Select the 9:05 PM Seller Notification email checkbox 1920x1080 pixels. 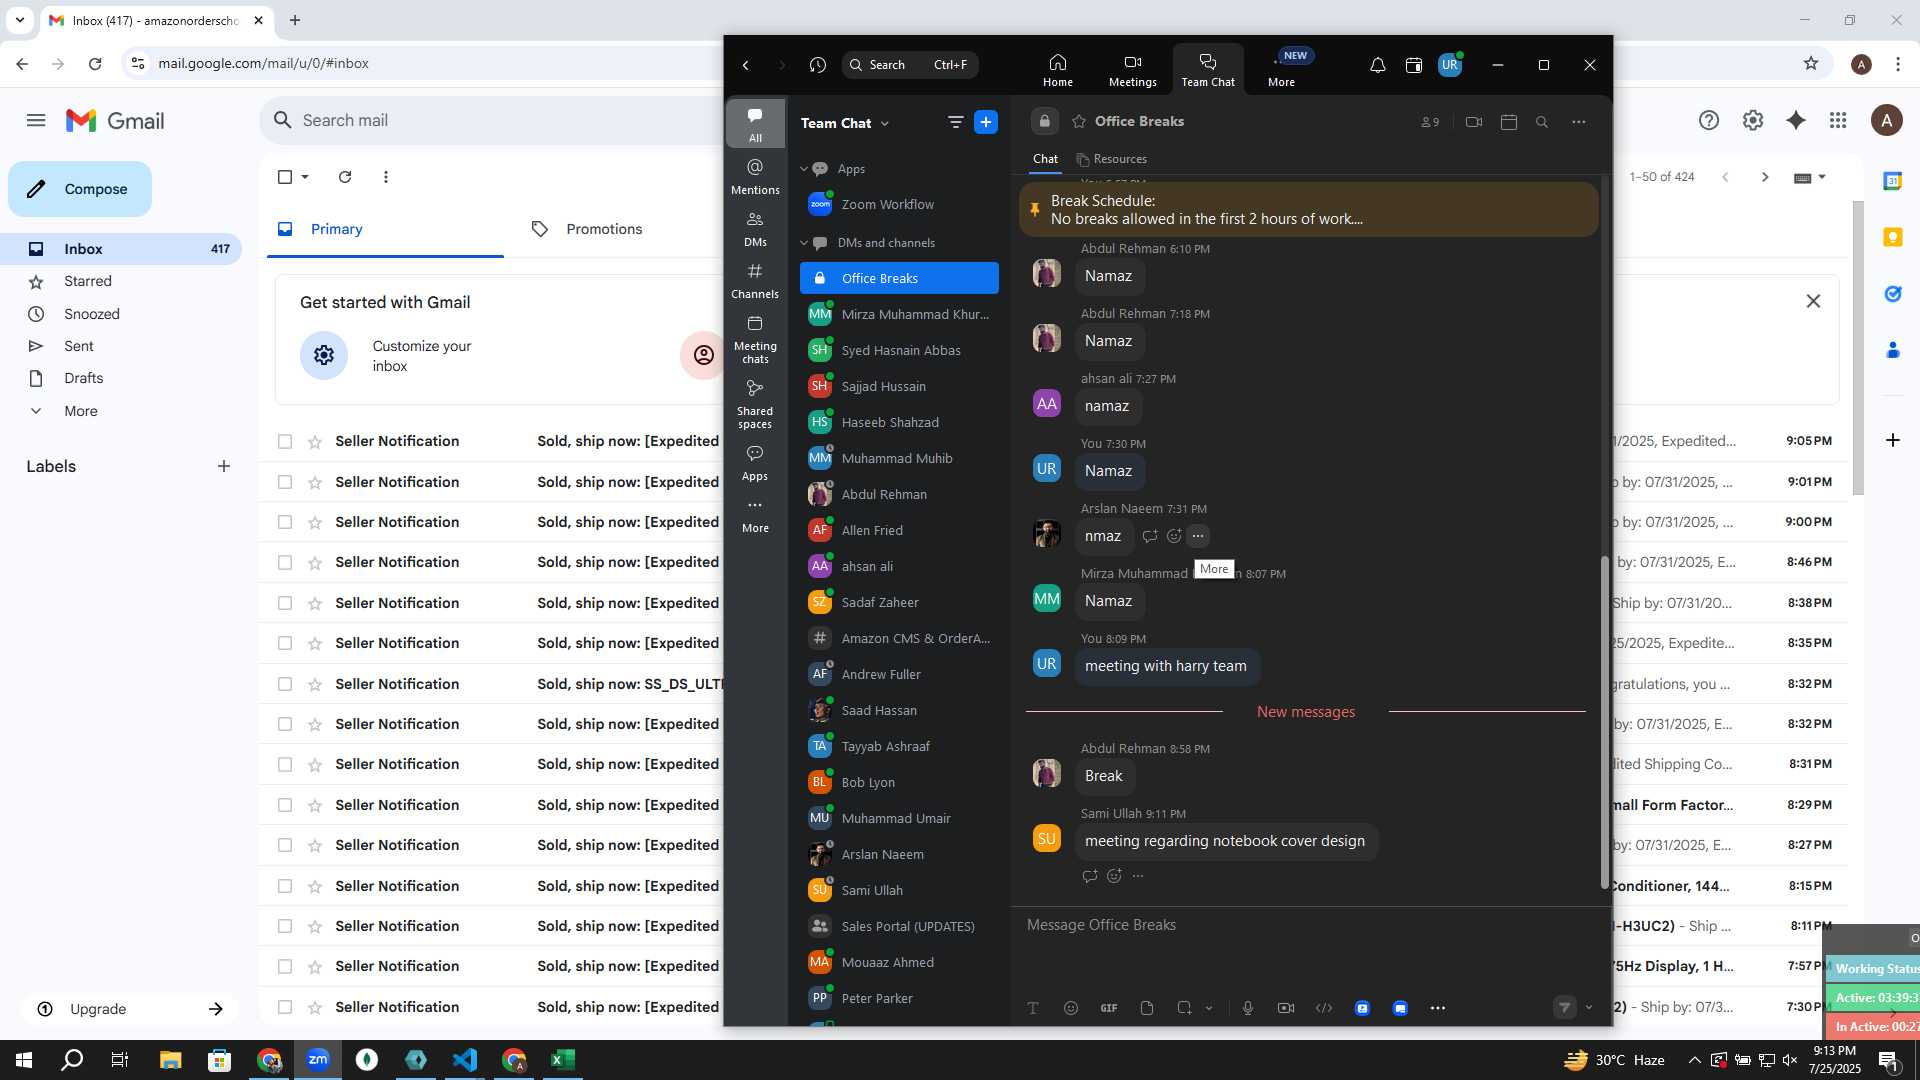(x=285, y=441)
